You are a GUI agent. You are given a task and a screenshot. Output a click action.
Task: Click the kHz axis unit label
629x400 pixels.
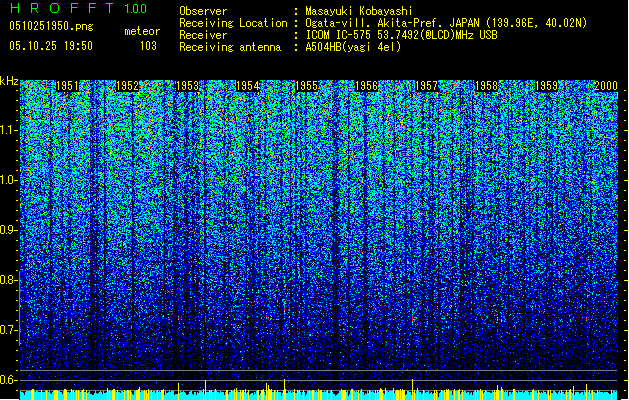[x=9, y=81]
